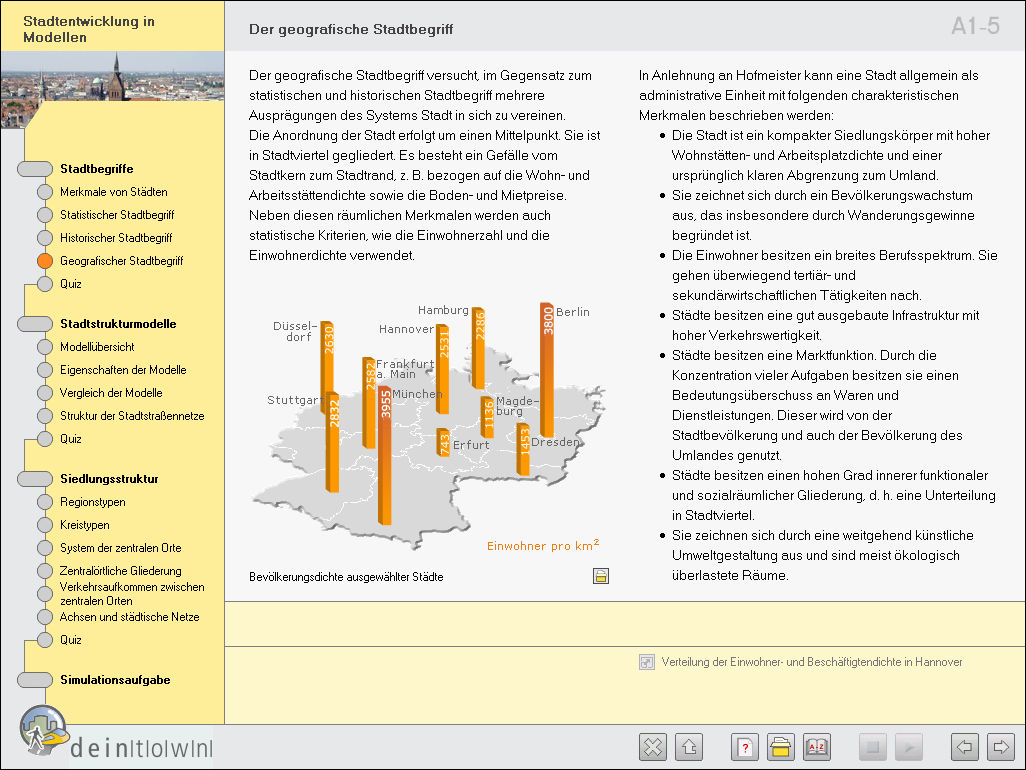Go to the previous page arrow

(x=964, y=747)
